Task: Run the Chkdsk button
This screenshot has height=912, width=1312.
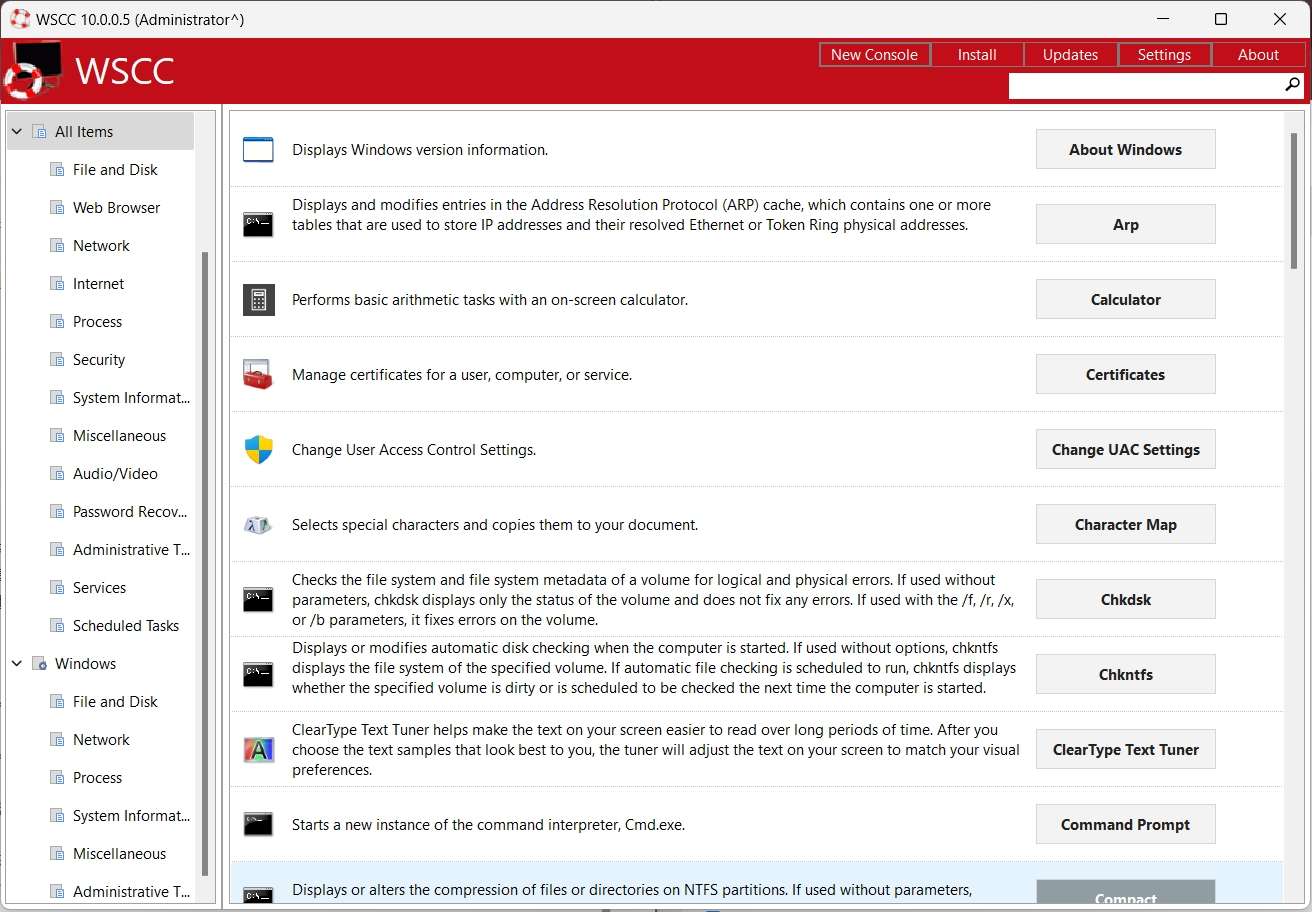Action: coord(1126,600)
